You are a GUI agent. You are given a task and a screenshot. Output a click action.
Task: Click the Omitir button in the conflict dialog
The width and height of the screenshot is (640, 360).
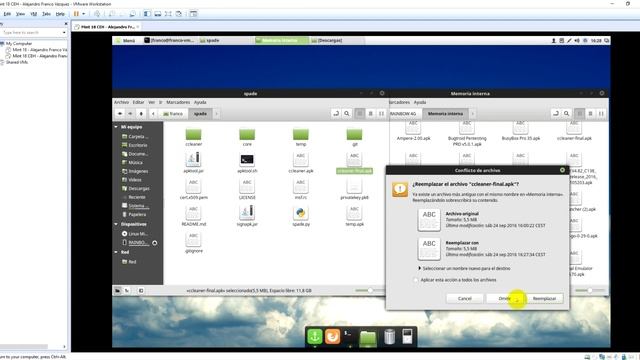tap(505, 298)
